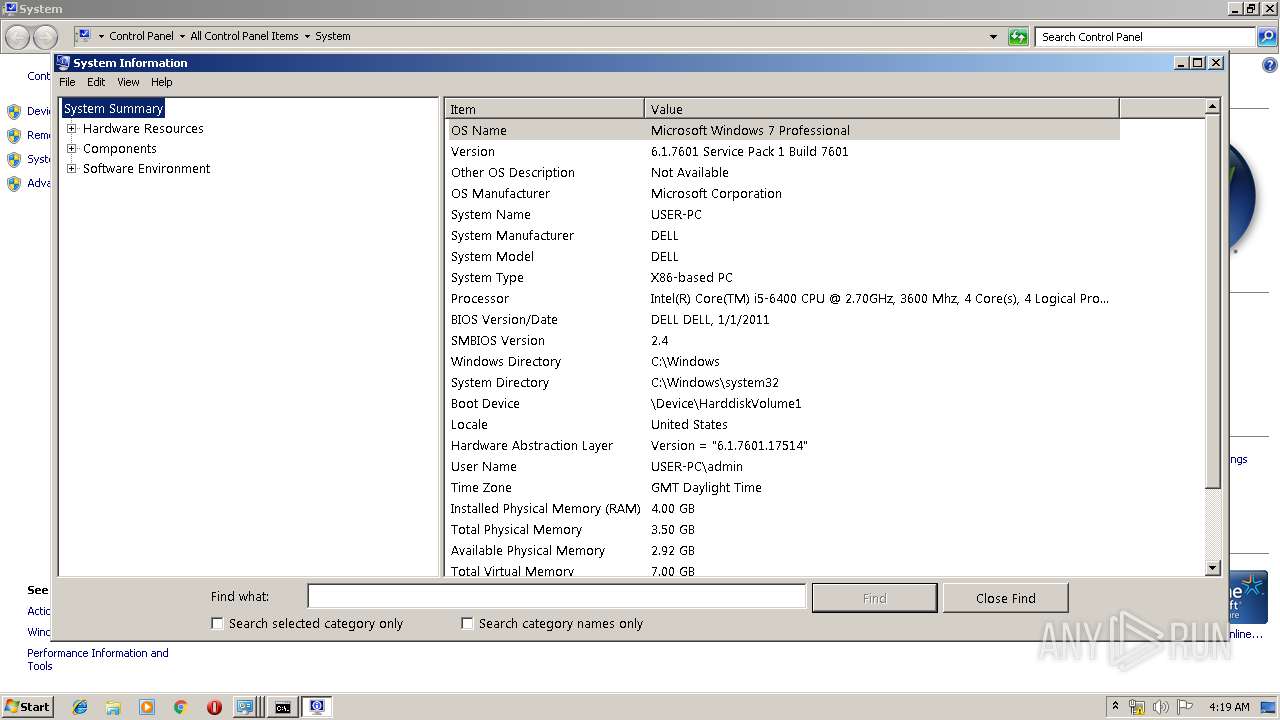Click the Control Panel breadcrumb

[x=141, y=36]
